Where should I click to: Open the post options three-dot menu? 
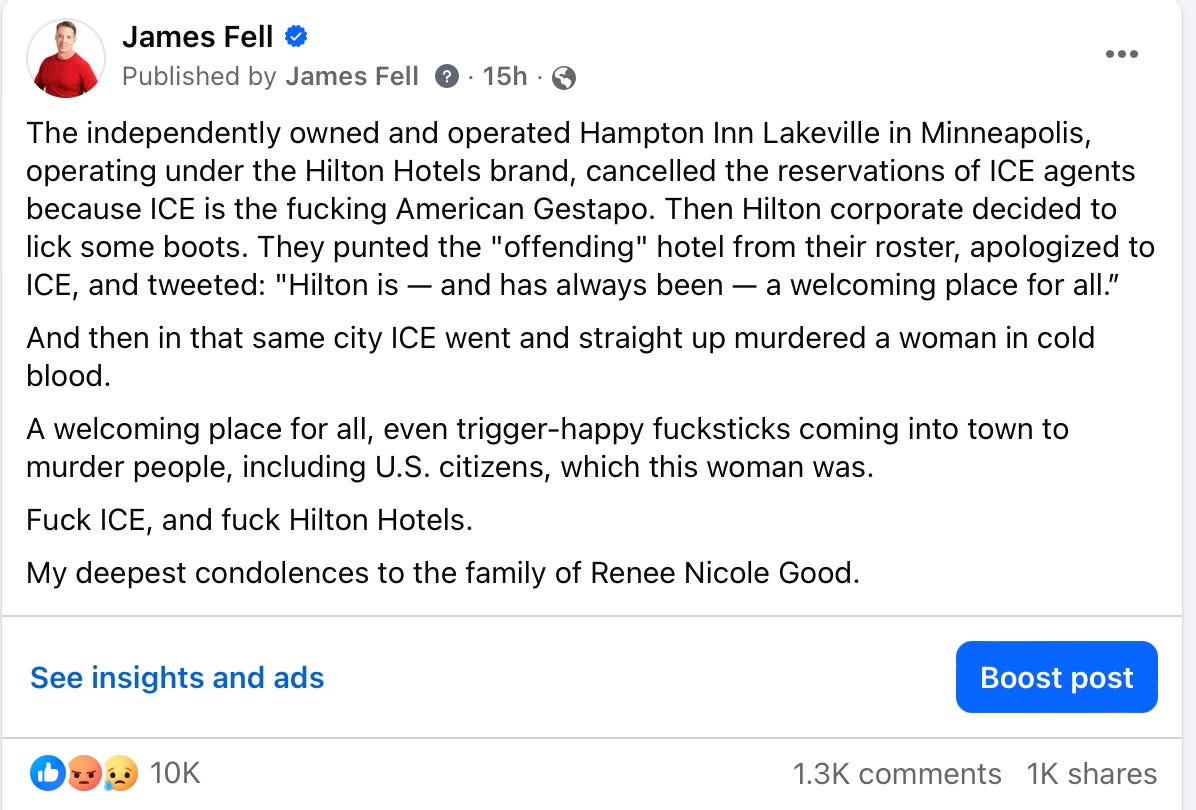tap(1122, 54)
